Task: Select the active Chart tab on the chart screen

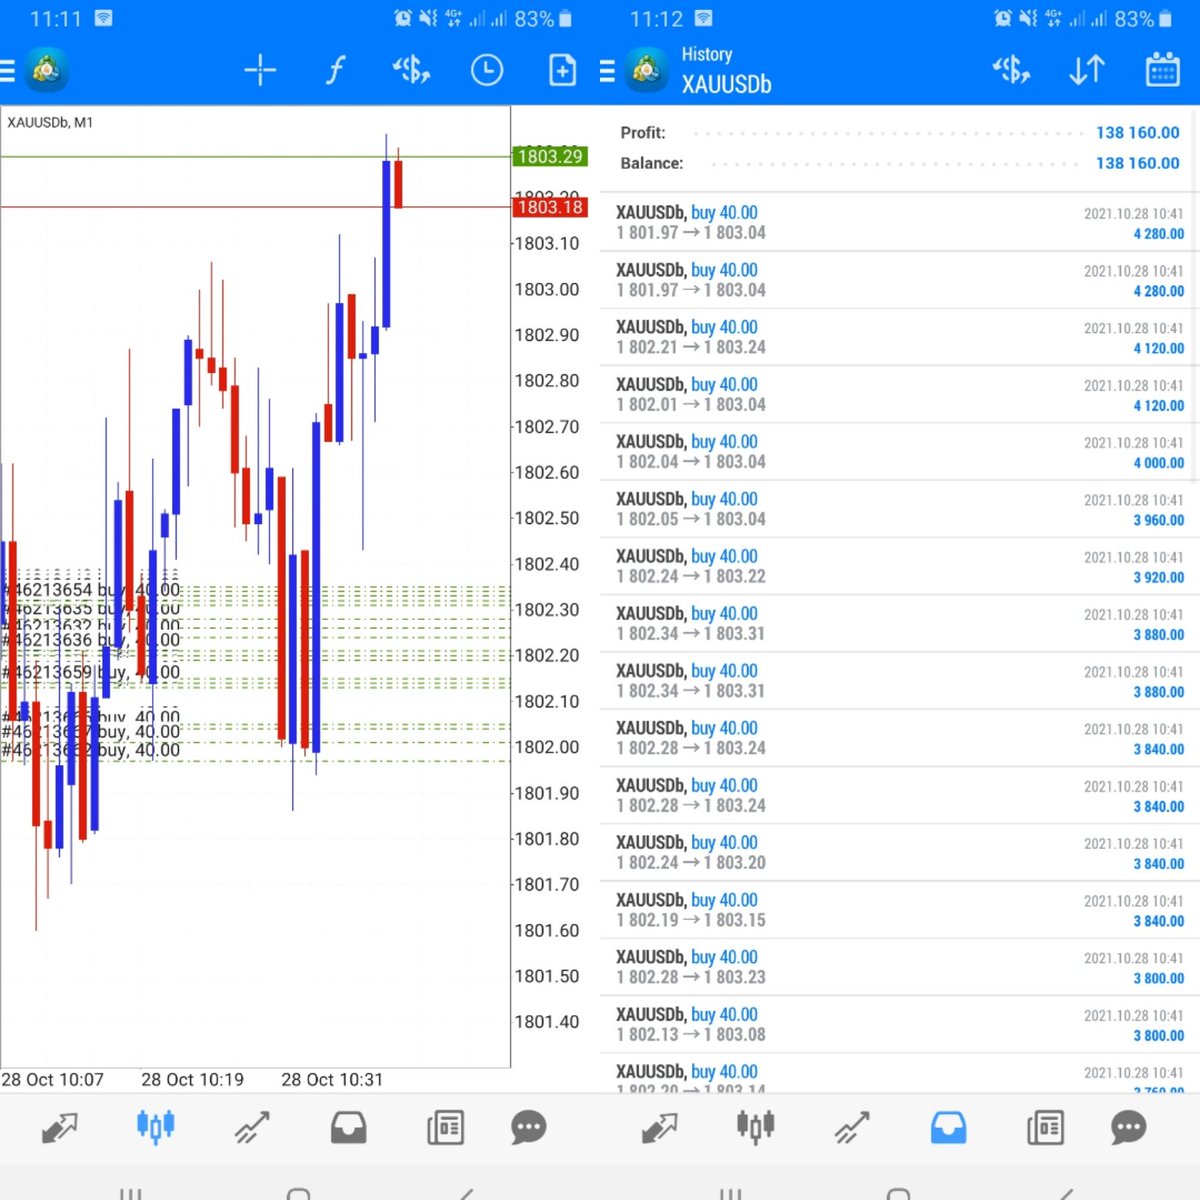Action: click(x=155, y=1128)
